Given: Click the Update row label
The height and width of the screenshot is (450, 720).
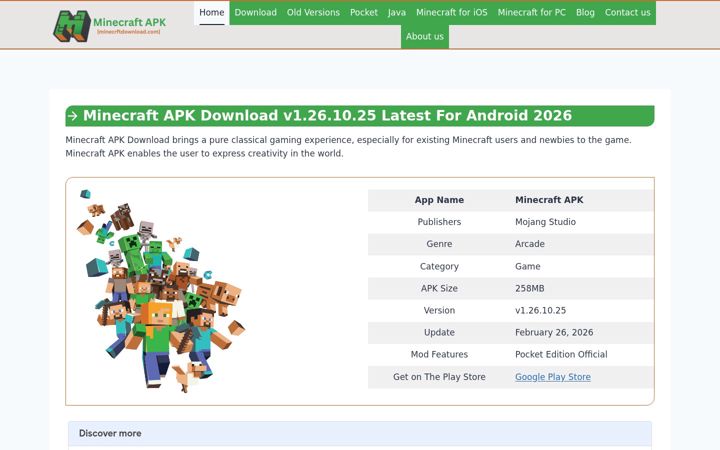Looking at the screenshot, I should (439, 332).
